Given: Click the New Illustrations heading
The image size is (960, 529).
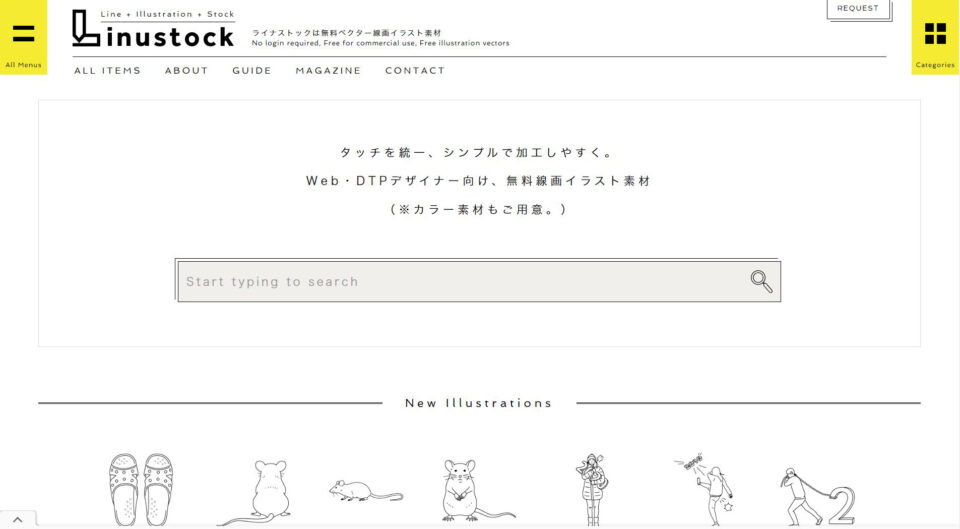Looking at the screenshot, I should point(479,403).
